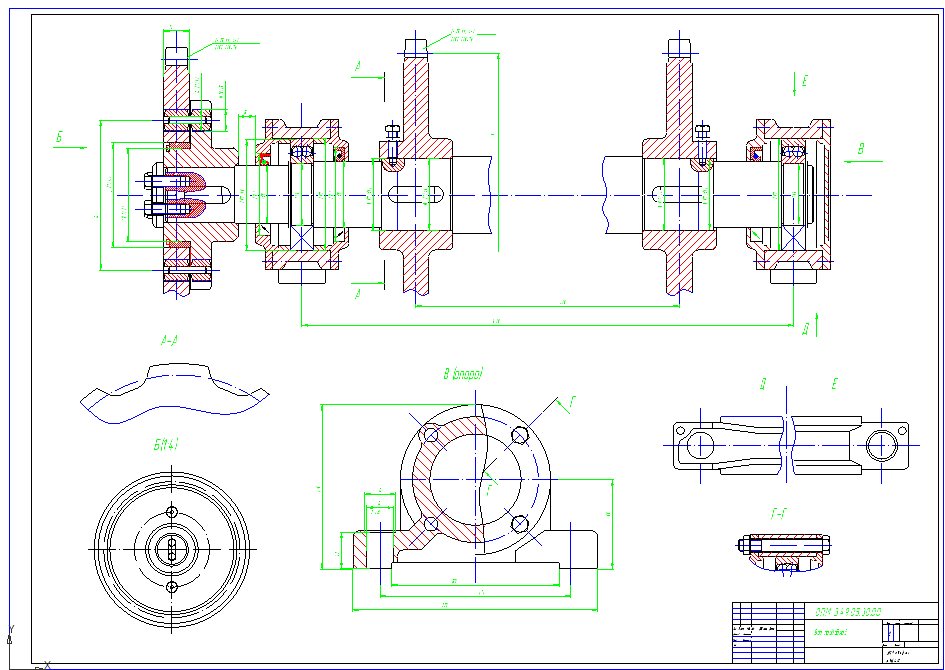Click the right round hole in view E

click(x=881, y=446)
